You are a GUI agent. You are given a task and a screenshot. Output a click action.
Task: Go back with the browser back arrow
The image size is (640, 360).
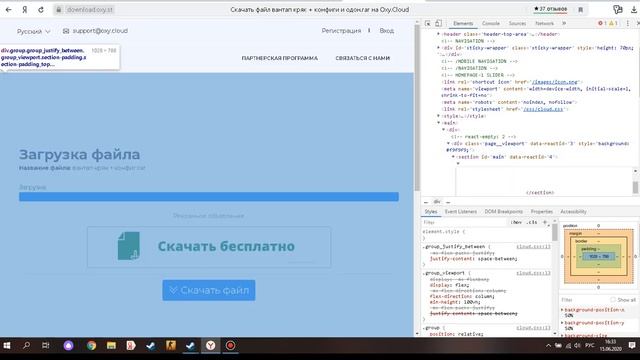click(9, 10)
